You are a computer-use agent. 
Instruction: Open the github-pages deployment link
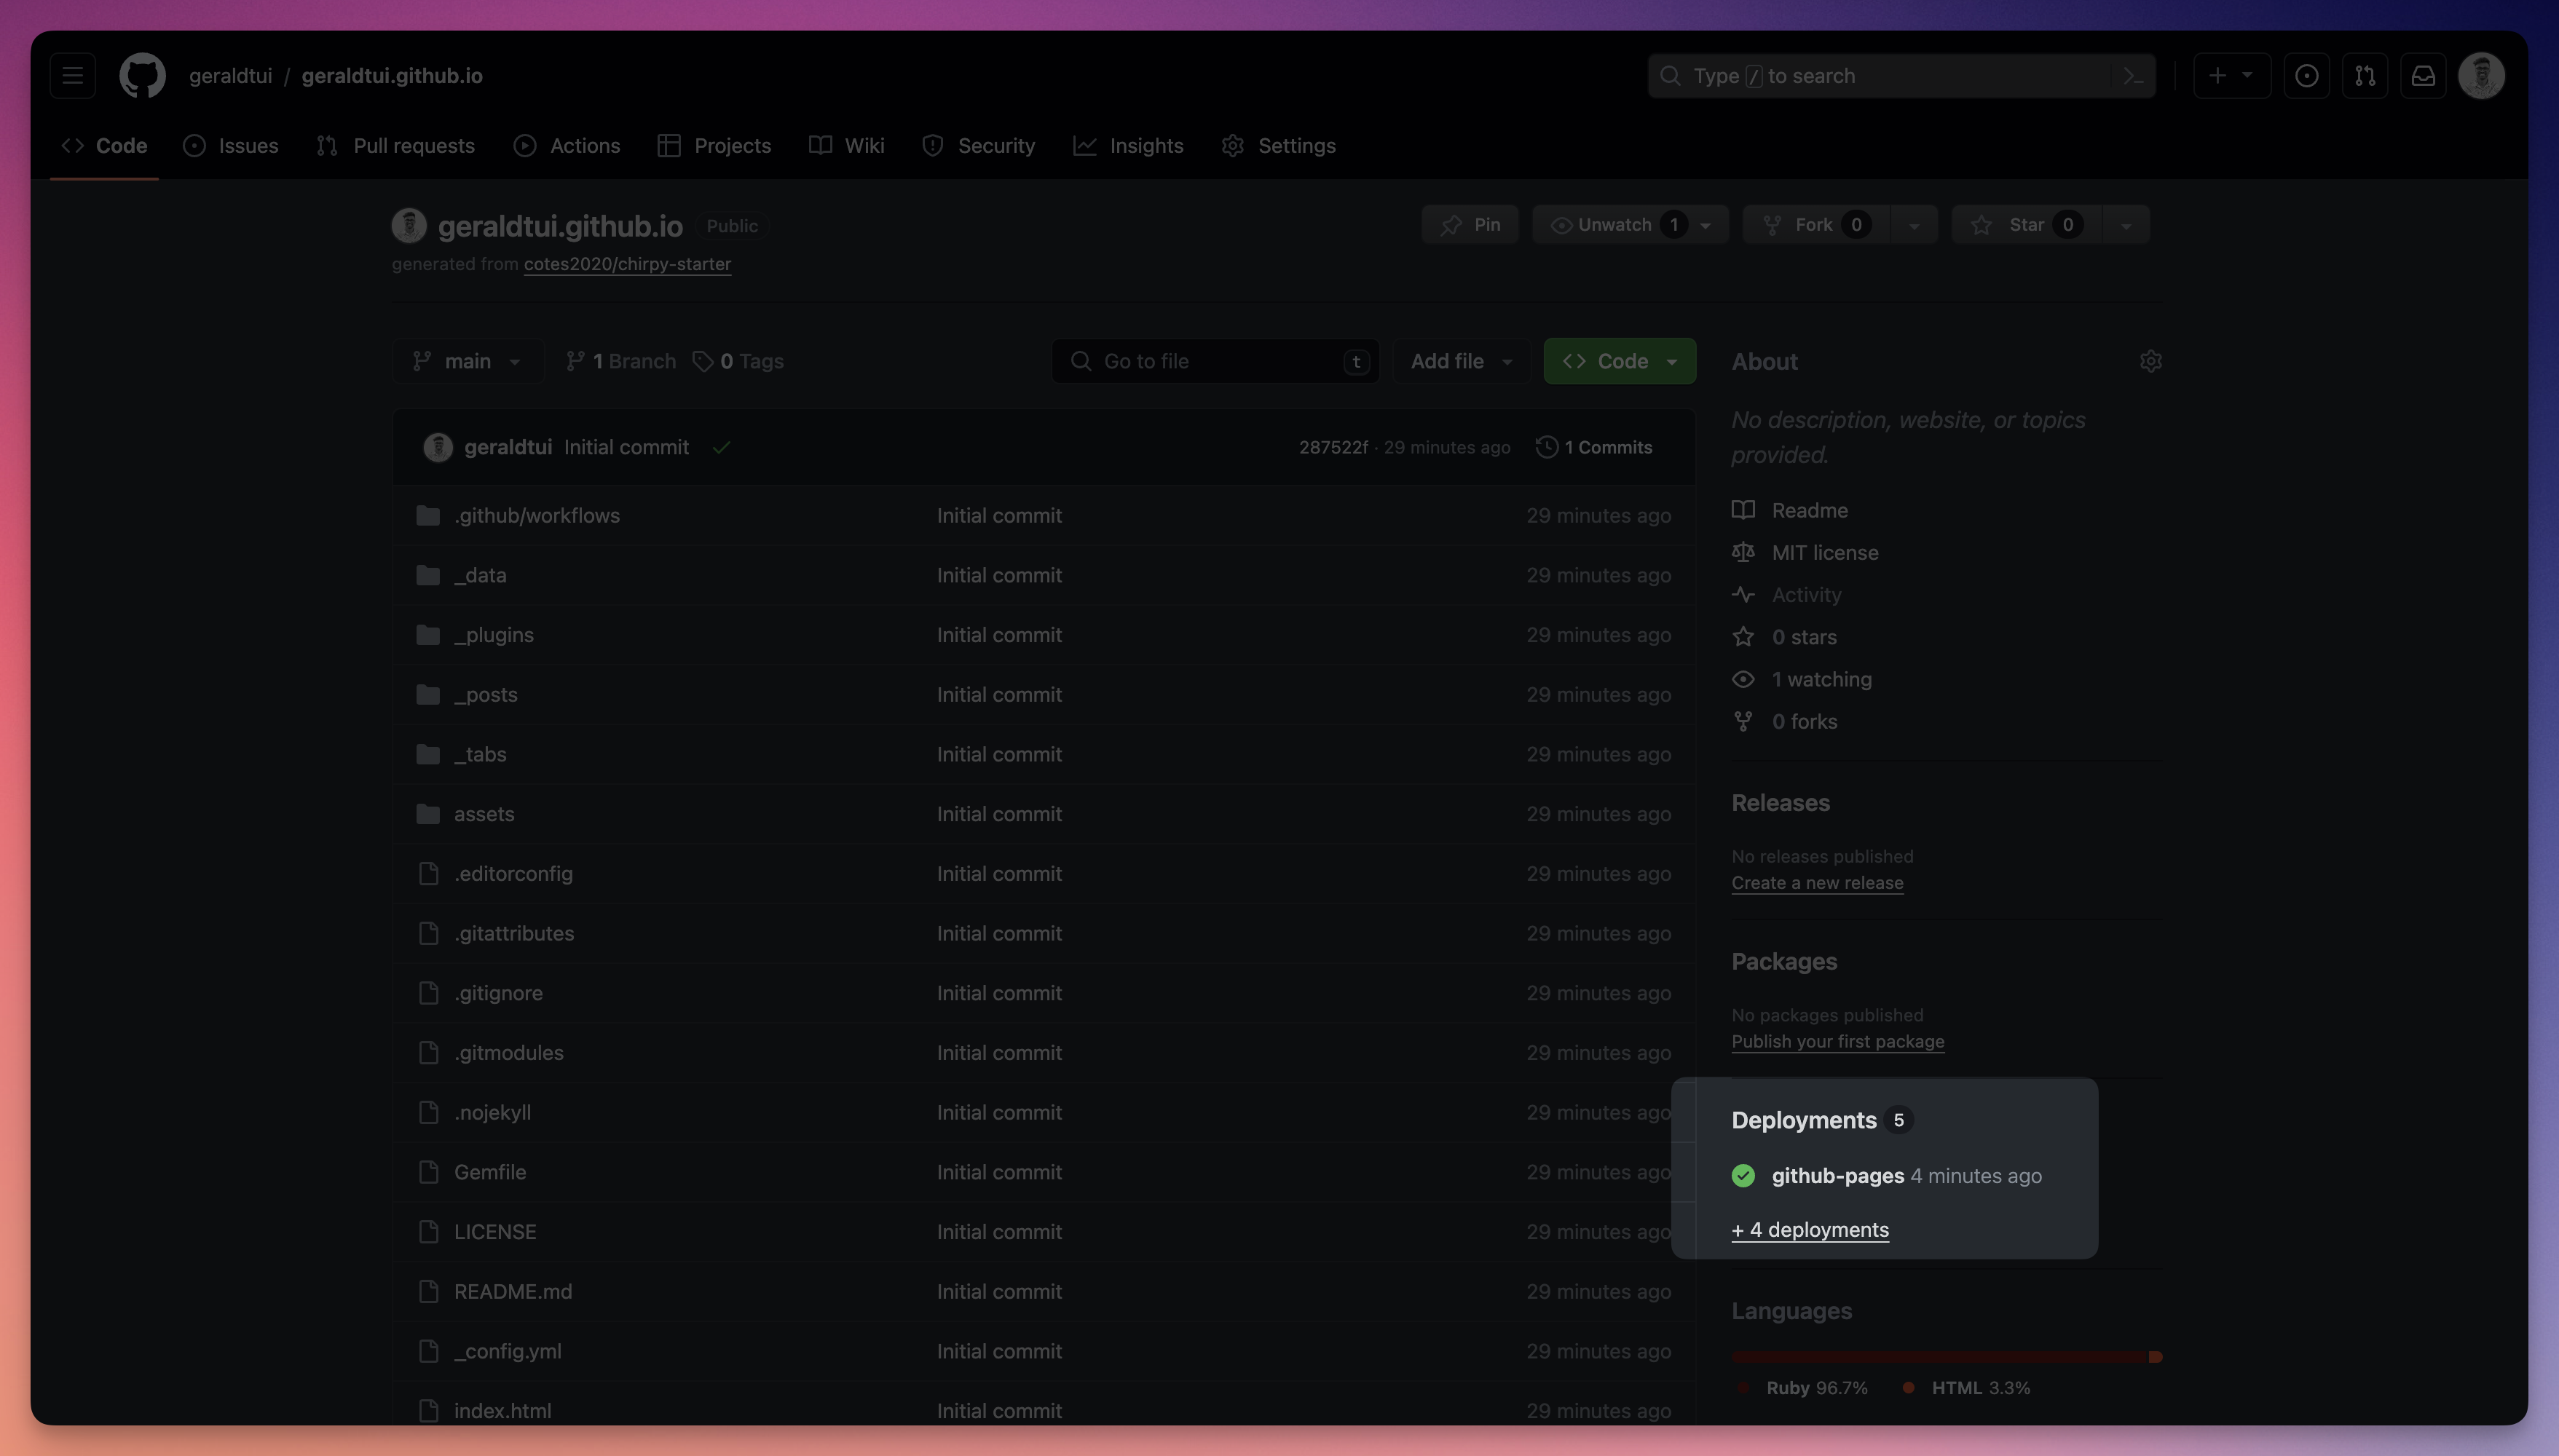click(1837, 1176)
